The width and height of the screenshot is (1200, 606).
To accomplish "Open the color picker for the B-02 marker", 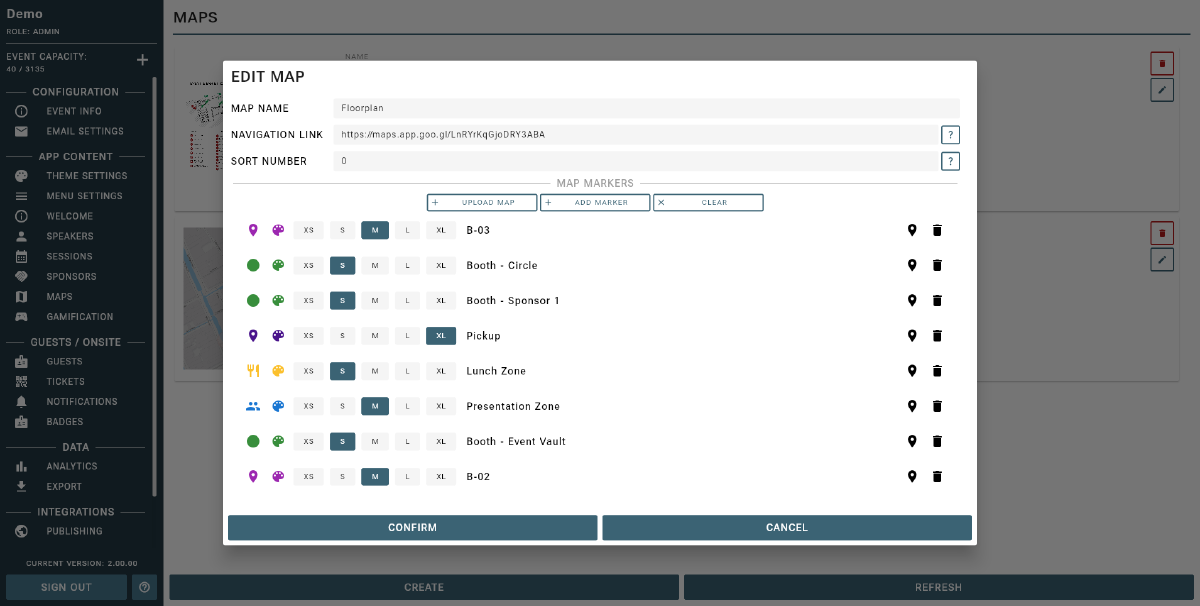I will tap(277, 476).
